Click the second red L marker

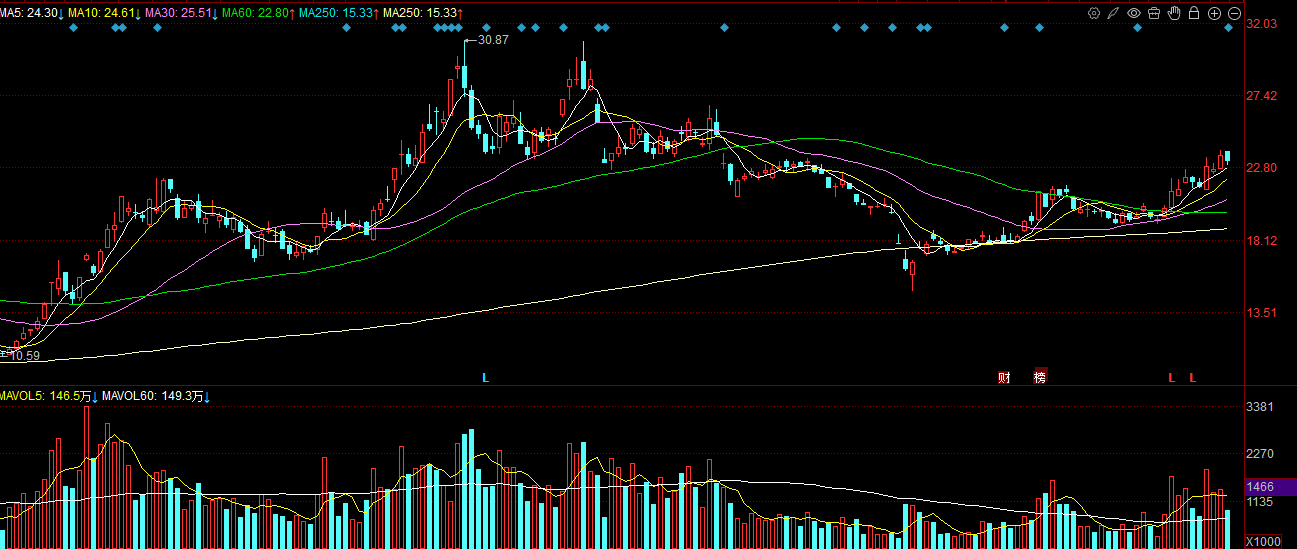click(x=1192, y=377)
